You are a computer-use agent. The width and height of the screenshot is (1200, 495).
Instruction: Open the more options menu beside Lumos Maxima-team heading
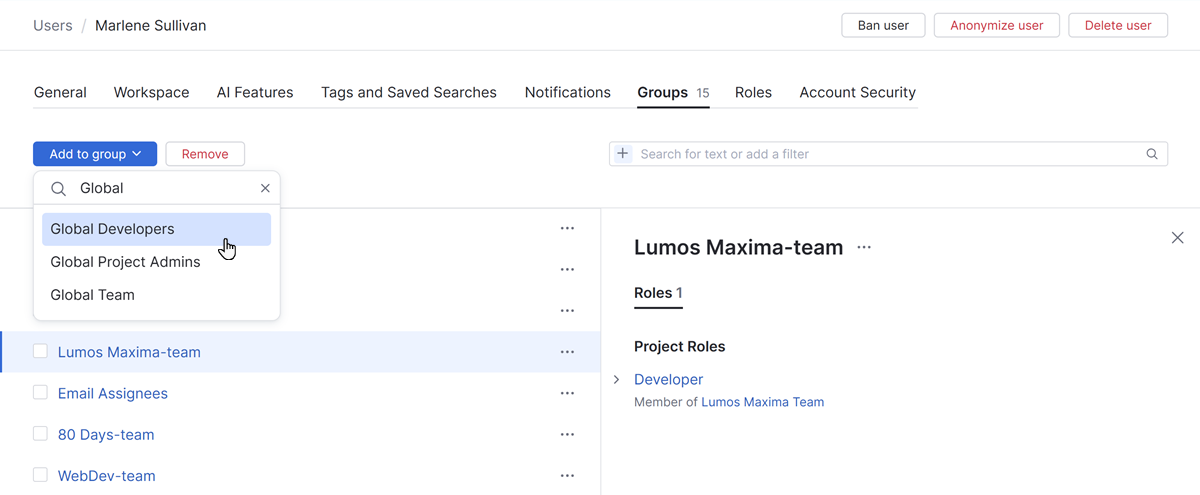click(x=864, y=247)
